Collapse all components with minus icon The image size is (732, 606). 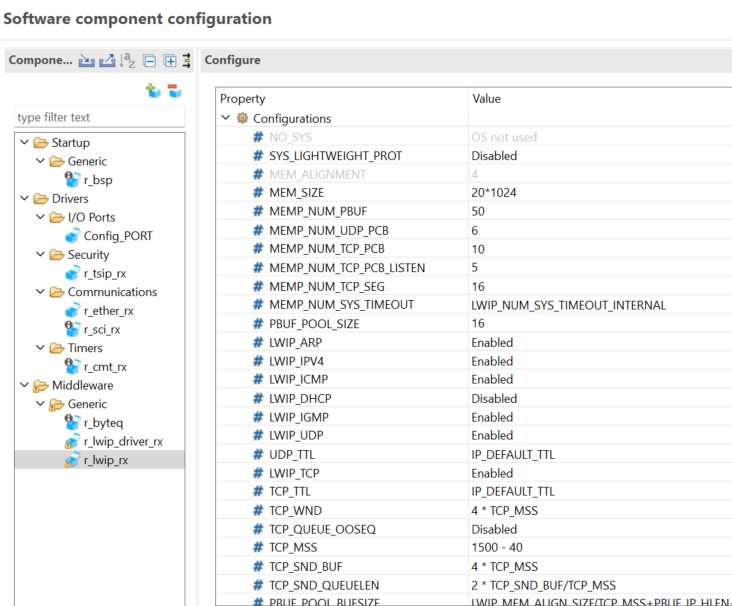(149, 61)
